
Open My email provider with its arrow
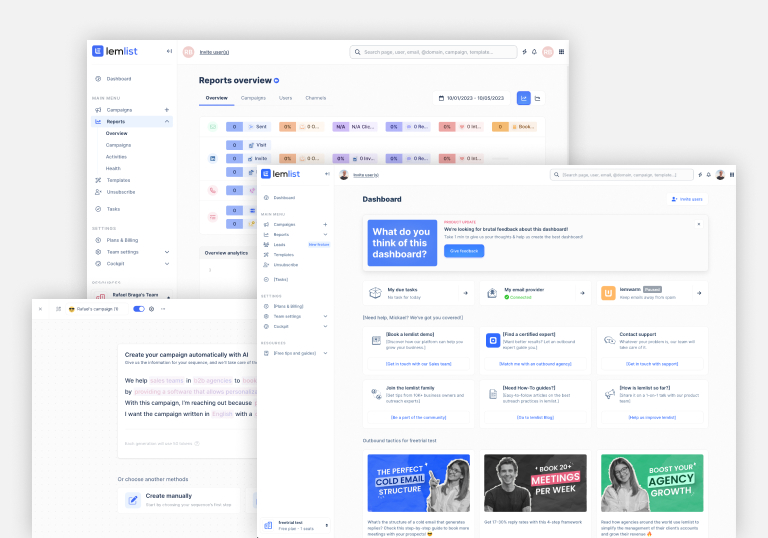[582, 293]
